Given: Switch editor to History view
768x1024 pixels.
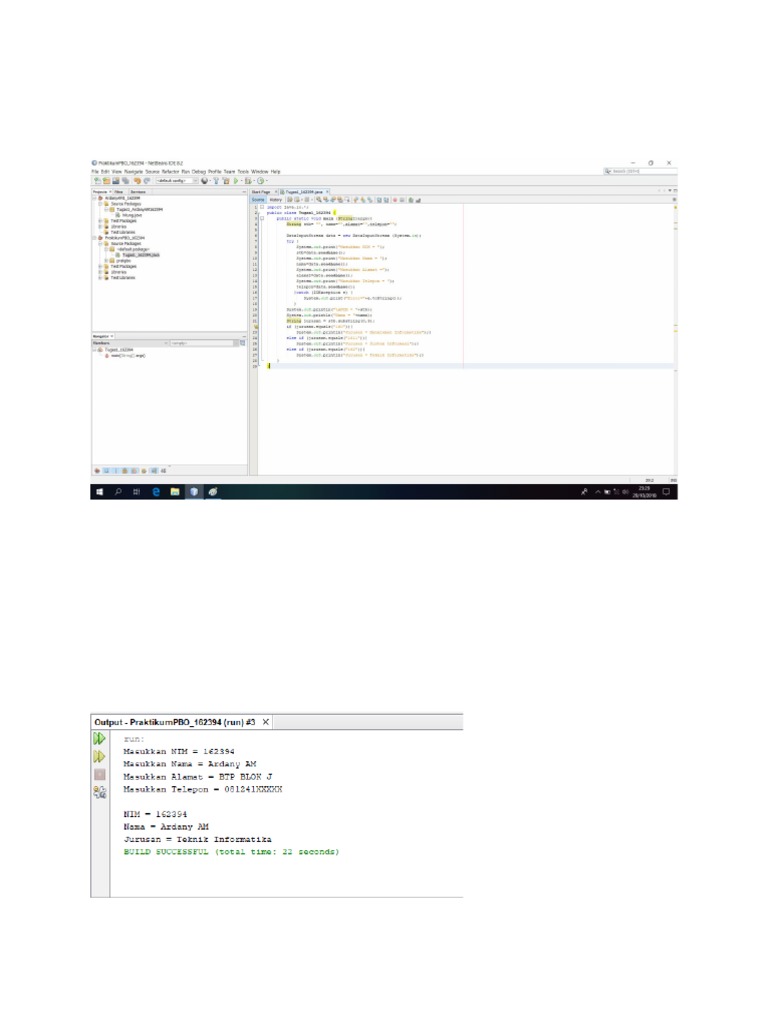Looking at the screenshot, I should [275, 200].
